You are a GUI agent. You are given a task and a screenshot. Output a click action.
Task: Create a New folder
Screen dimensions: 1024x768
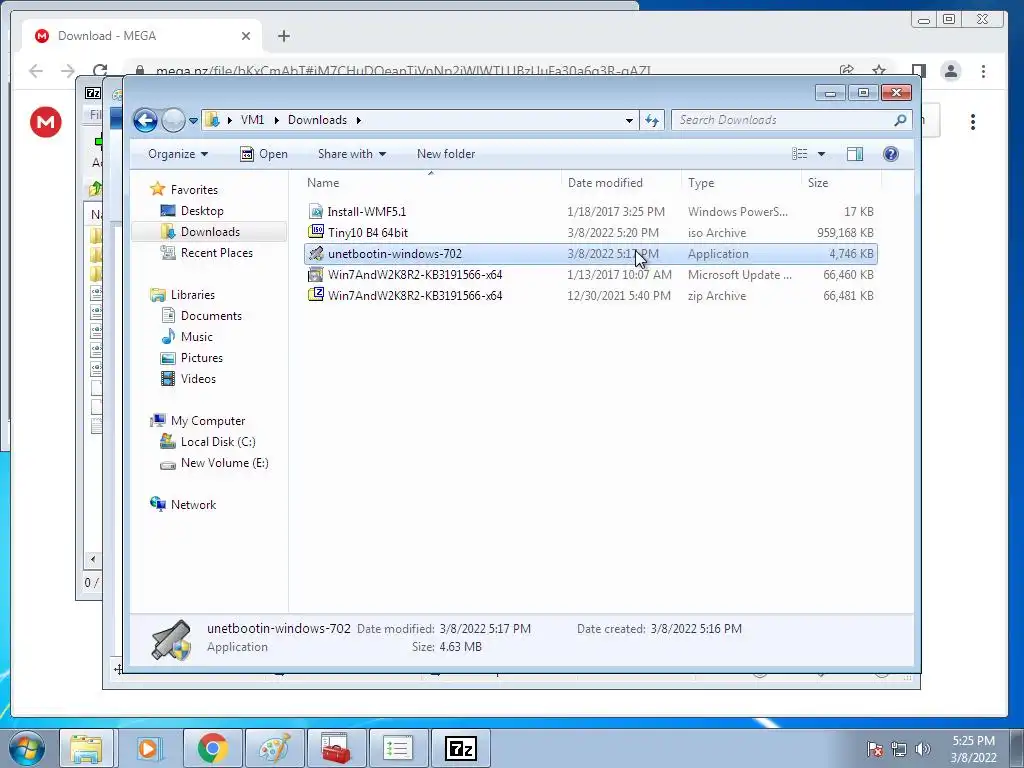point(446,154)
